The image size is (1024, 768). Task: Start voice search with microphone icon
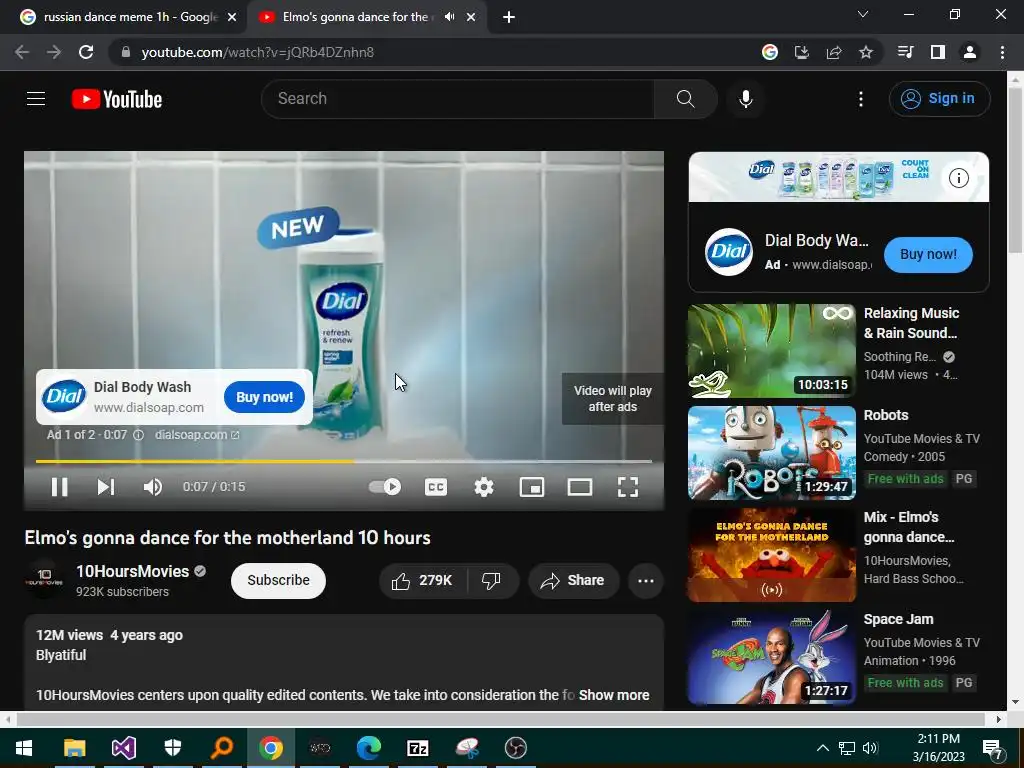(x=746, y=99)
